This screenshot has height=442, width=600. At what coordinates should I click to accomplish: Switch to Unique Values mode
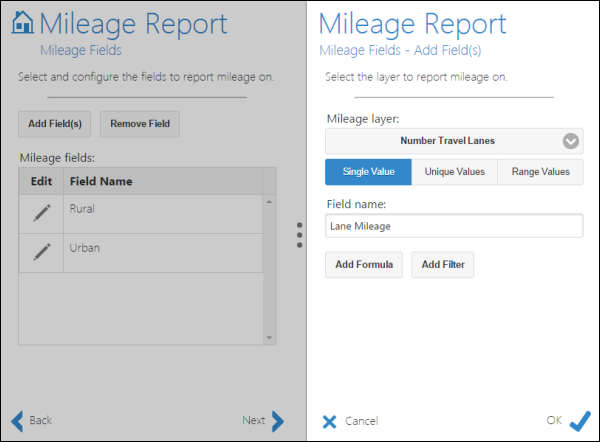[454, 172]
